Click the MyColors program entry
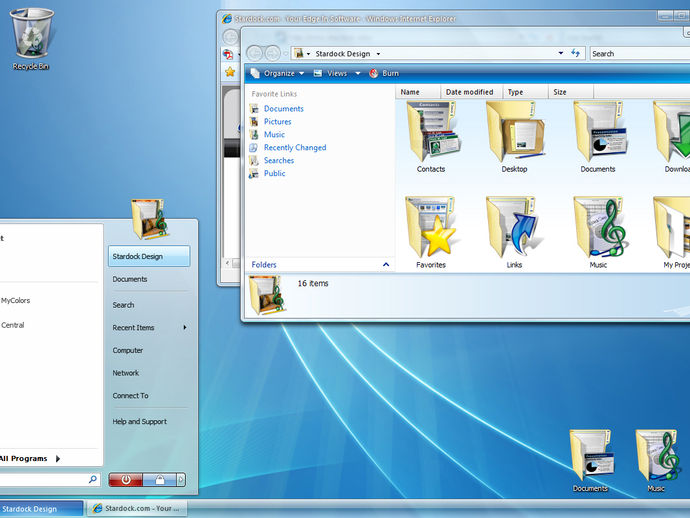The height and width of the screenshot is (518, 690). click(x=15, y=301)
